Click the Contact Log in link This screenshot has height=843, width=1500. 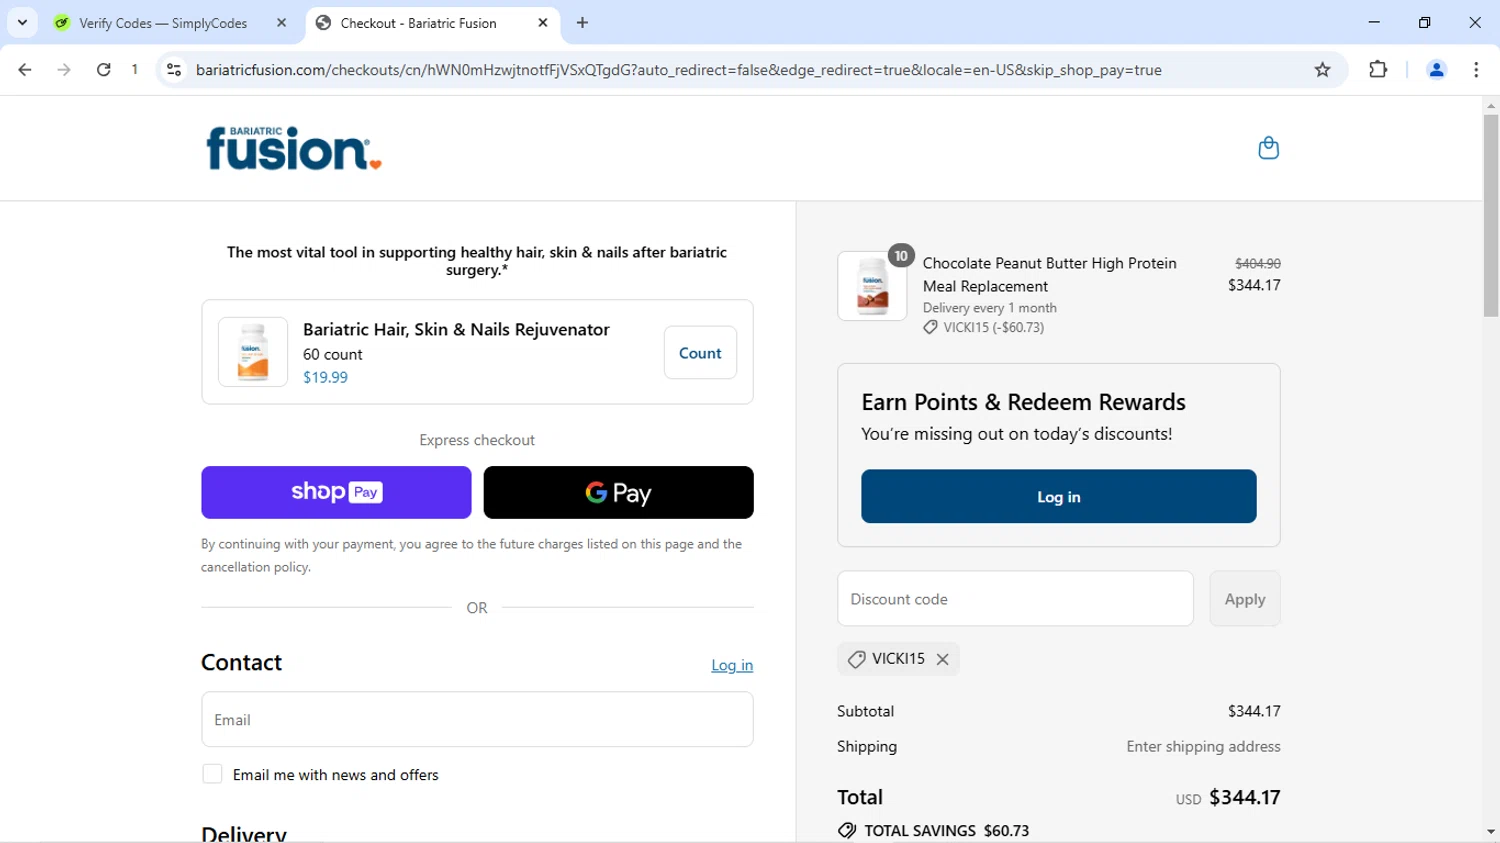tap(732, 665)
